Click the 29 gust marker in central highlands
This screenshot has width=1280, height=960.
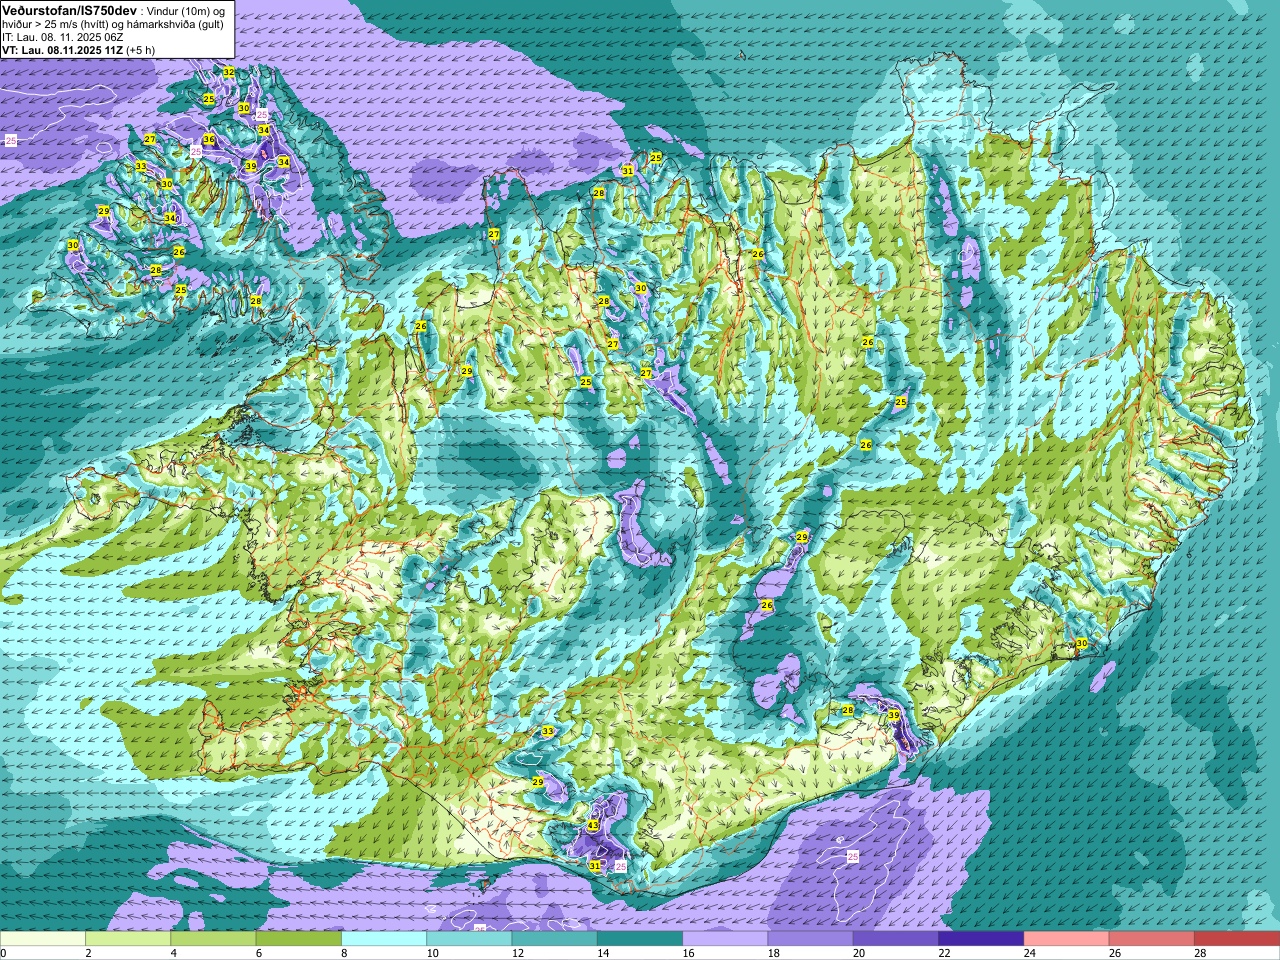[802, 538]
